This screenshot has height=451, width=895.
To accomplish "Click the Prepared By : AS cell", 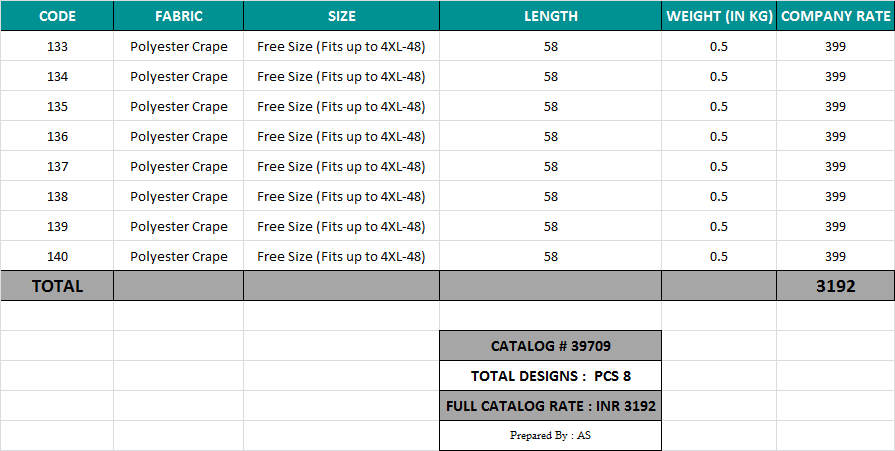I will (550, 435).
